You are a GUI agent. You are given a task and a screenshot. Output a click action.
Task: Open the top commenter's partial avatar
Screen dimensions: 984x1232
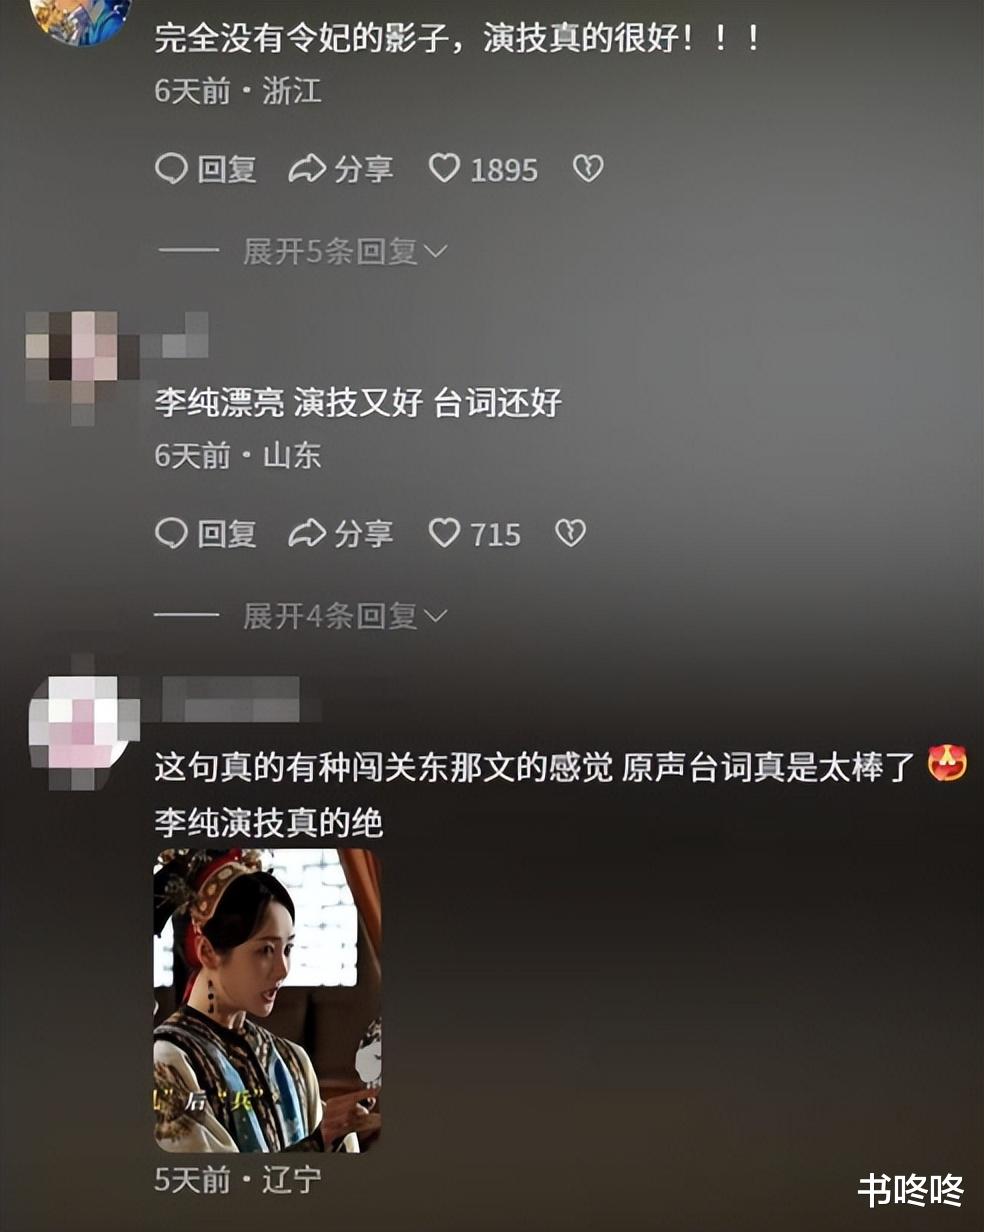coord(82,20)
